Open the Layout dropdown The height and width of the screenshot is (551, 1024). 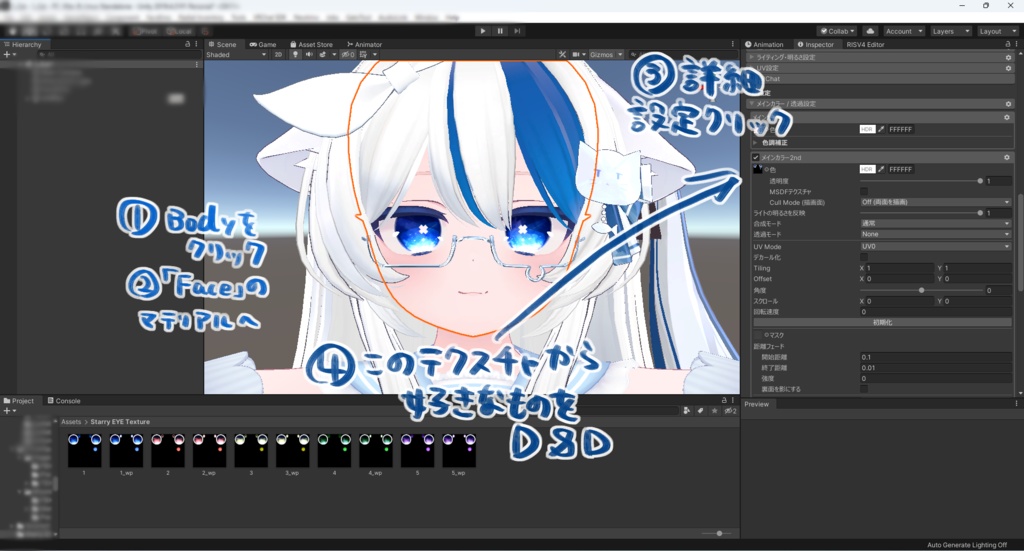click(x=997, y=31)
